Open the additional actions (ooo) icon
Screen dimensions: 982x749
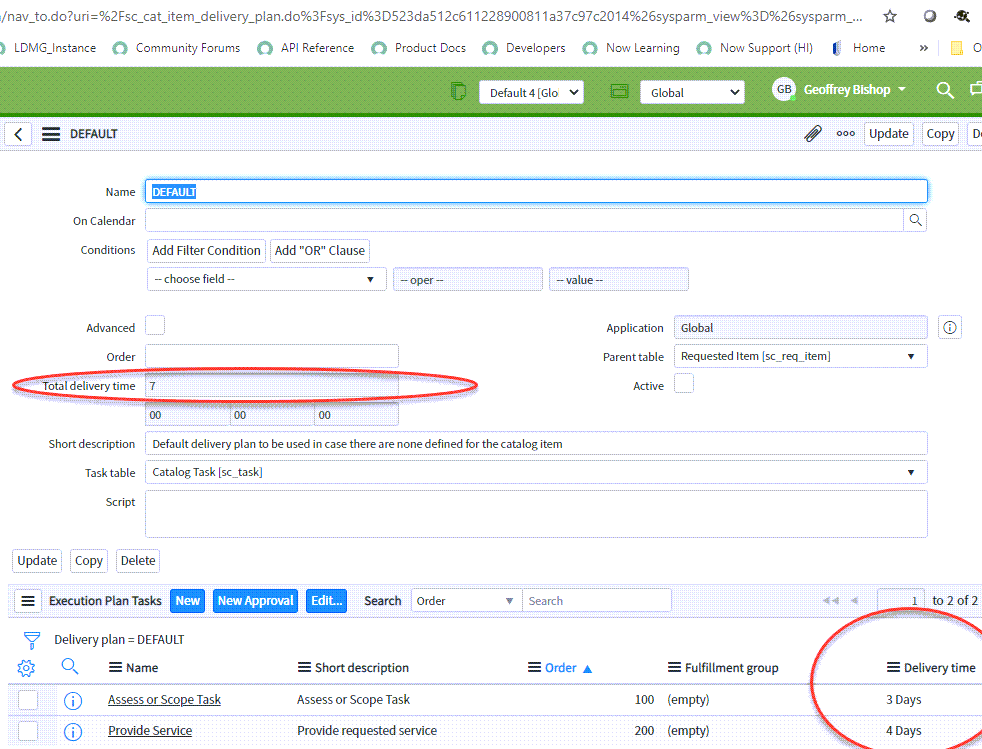845,133
